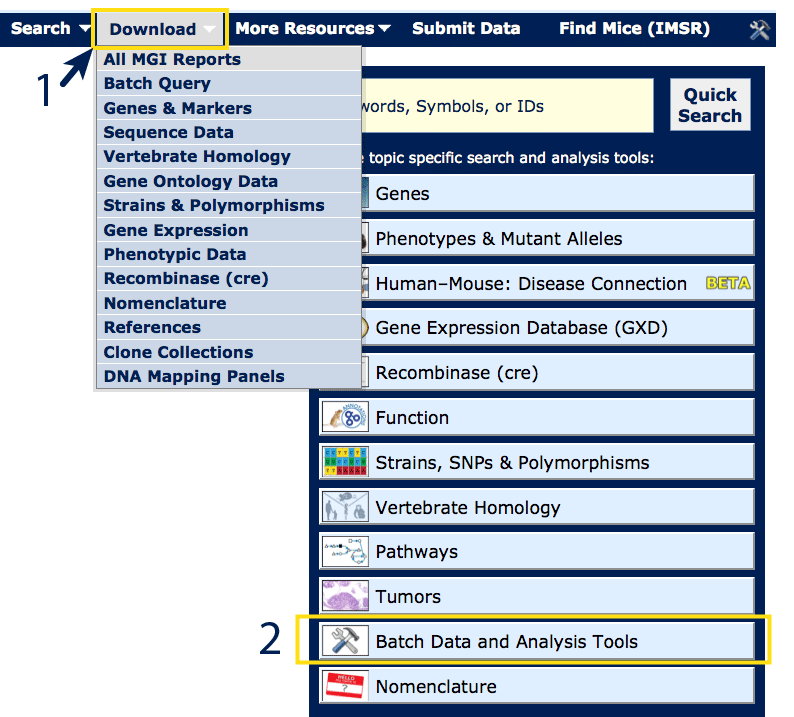The height and width of the screenshot is (717, 794).
Task: Open Batch Data and Analysis Tools
Action: click(537, 641)
